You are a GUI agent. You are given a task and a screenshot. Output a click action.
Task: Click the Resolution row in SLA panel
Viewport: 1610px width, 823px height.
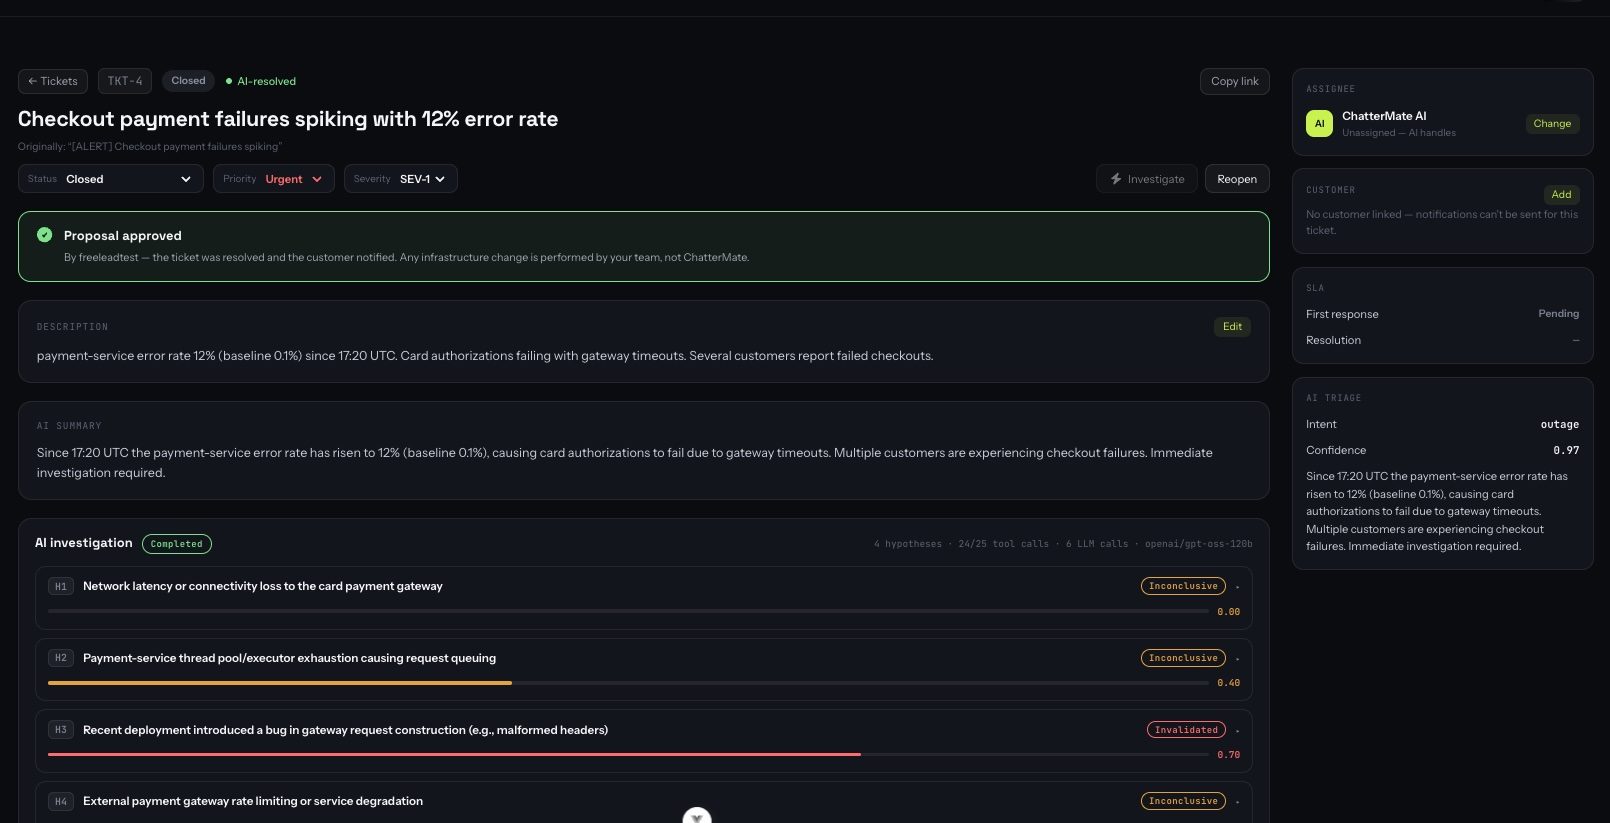[x=1442, y=340]
